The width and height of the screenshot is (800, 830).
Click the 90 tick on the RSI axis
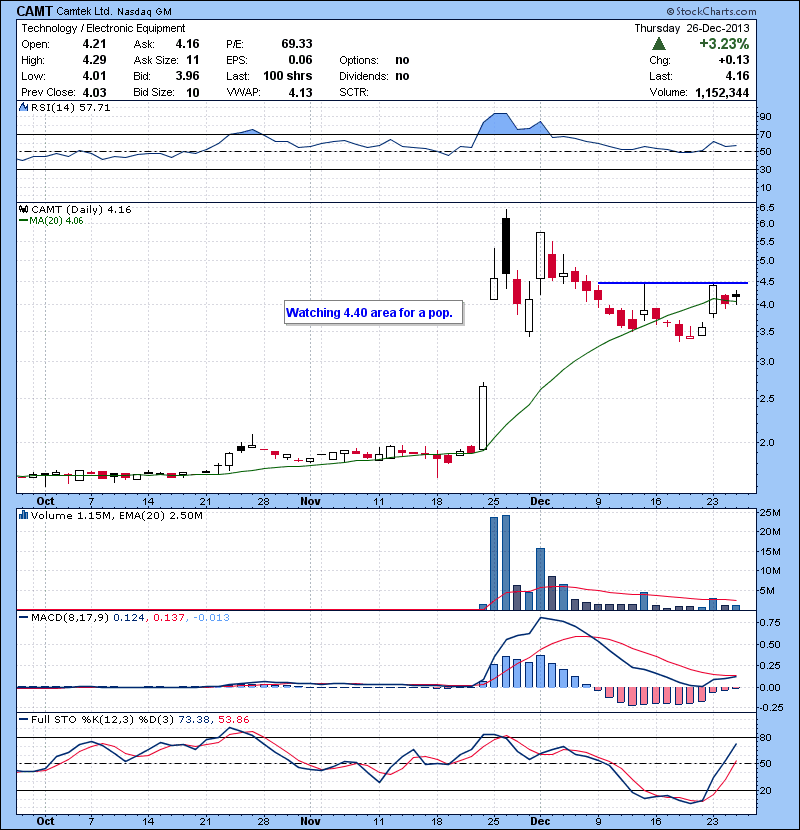pos(765,116)
